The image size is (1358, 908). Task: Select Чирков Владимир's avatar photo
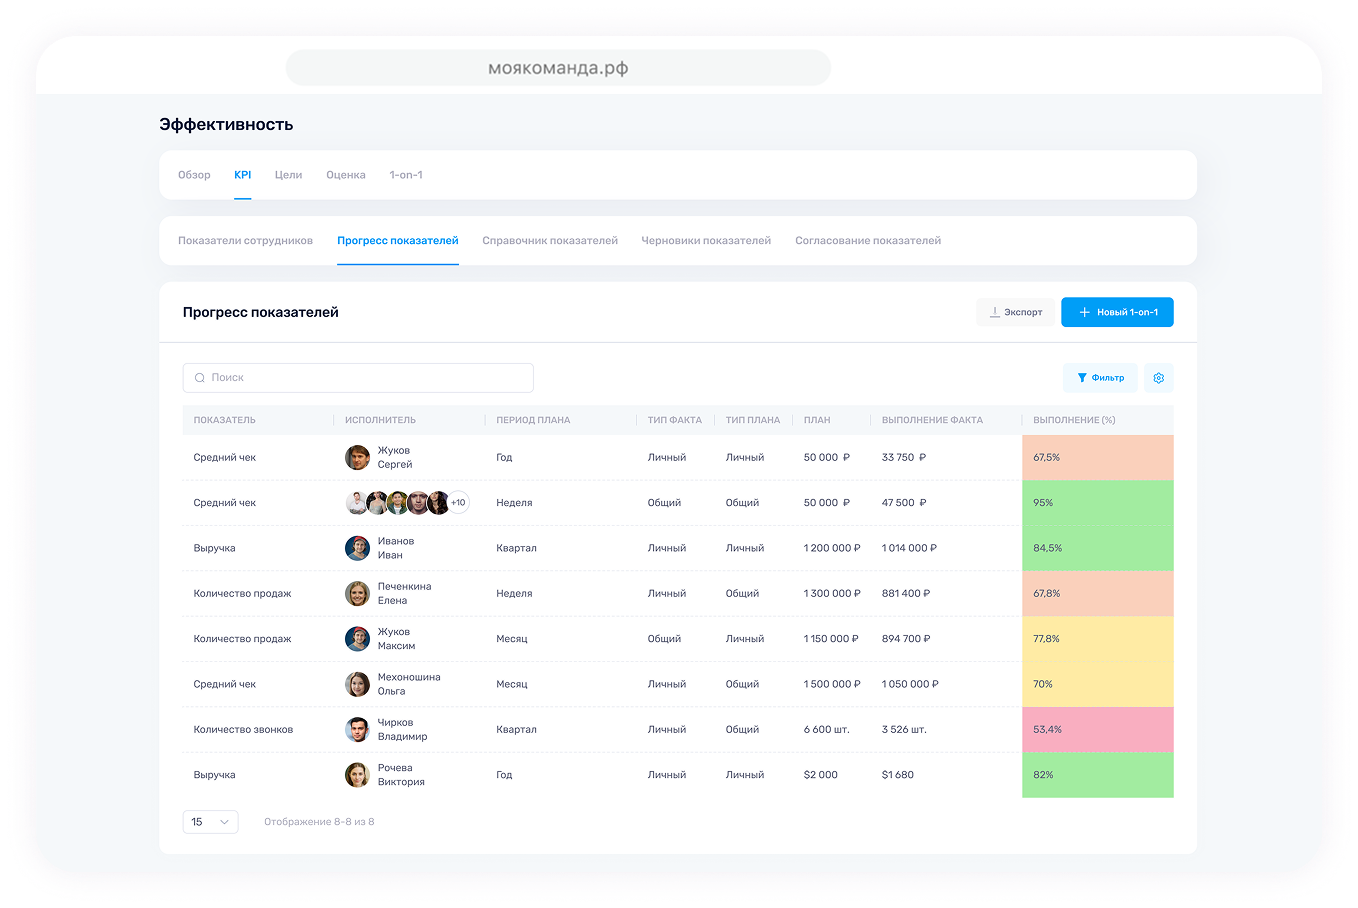pyautogui.click(x=357, y=730)
